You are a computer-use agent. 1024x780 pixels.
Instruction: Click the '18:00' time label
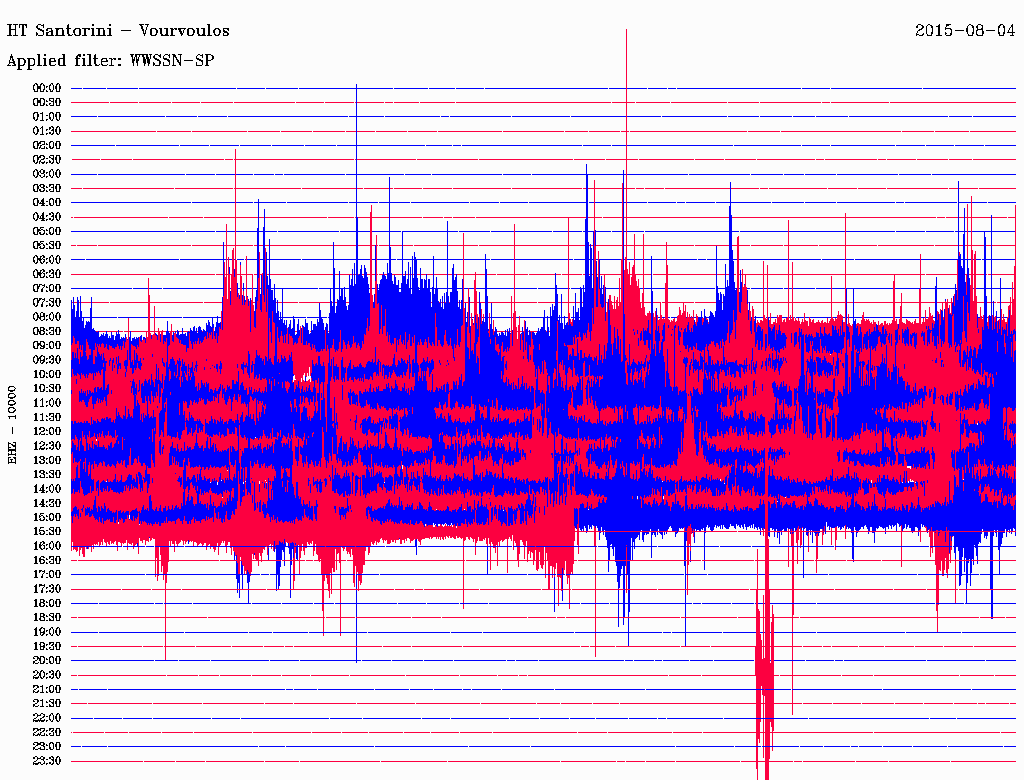(x=47, y=604)
